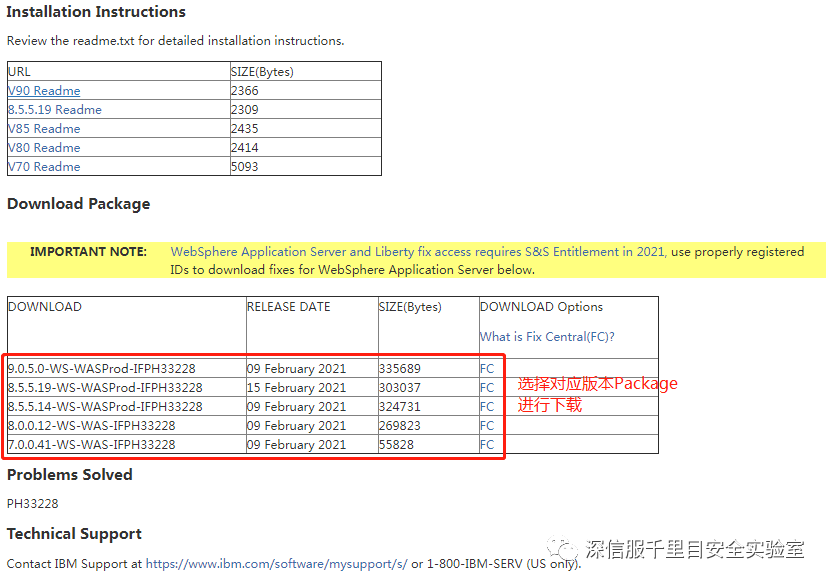Click the PH33228 problem identifier
831x585 pixels.
pos(32,503)
